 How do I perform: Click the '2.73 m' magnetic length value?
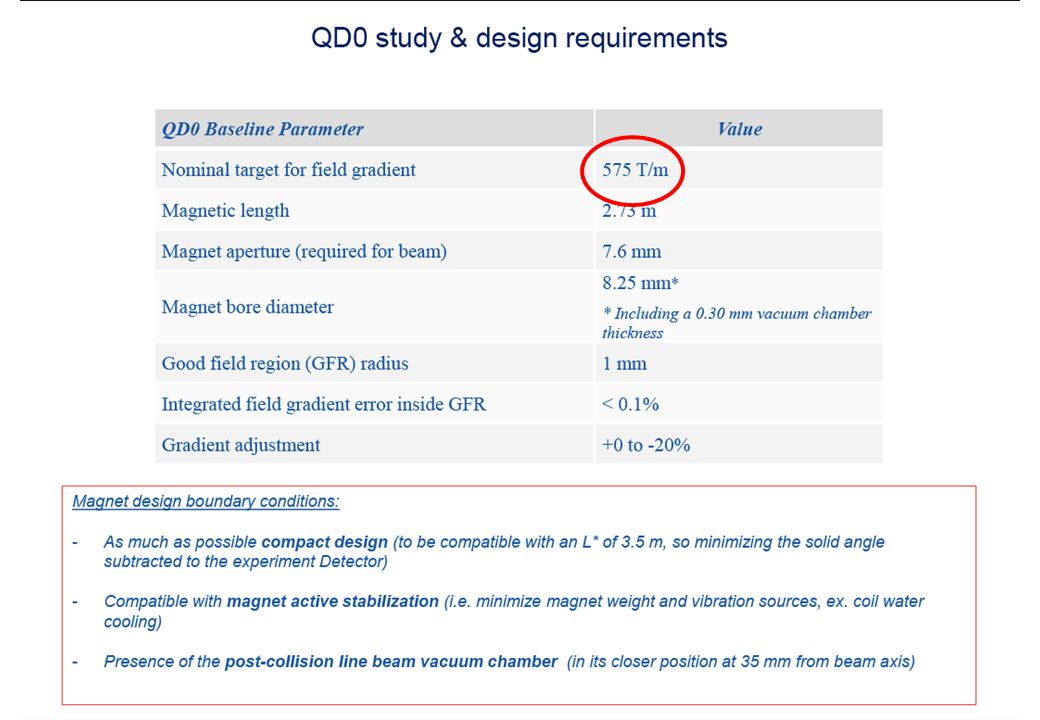pyautogui.click(x=629, y=211)
